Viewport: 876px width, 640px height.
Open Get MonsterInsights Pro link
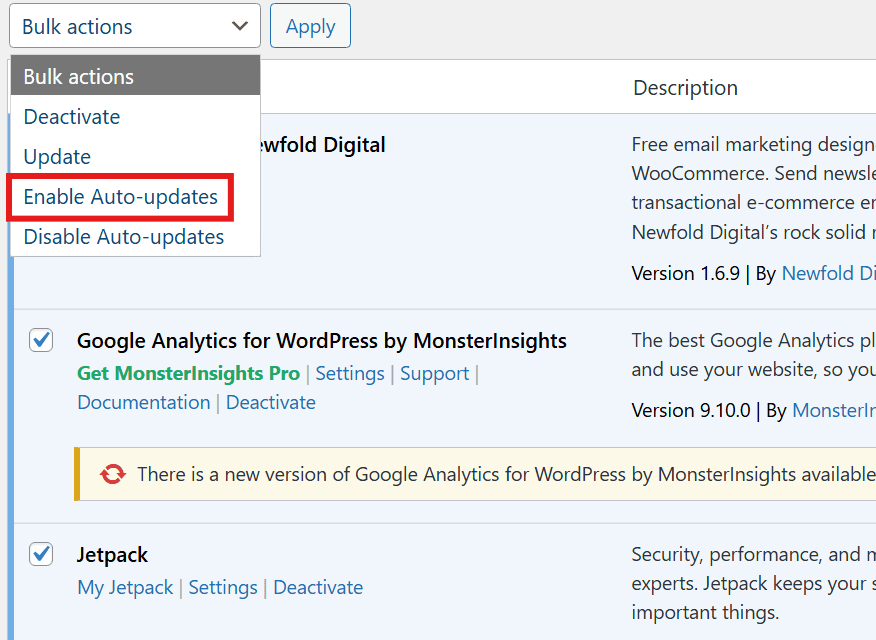point(188,373)
